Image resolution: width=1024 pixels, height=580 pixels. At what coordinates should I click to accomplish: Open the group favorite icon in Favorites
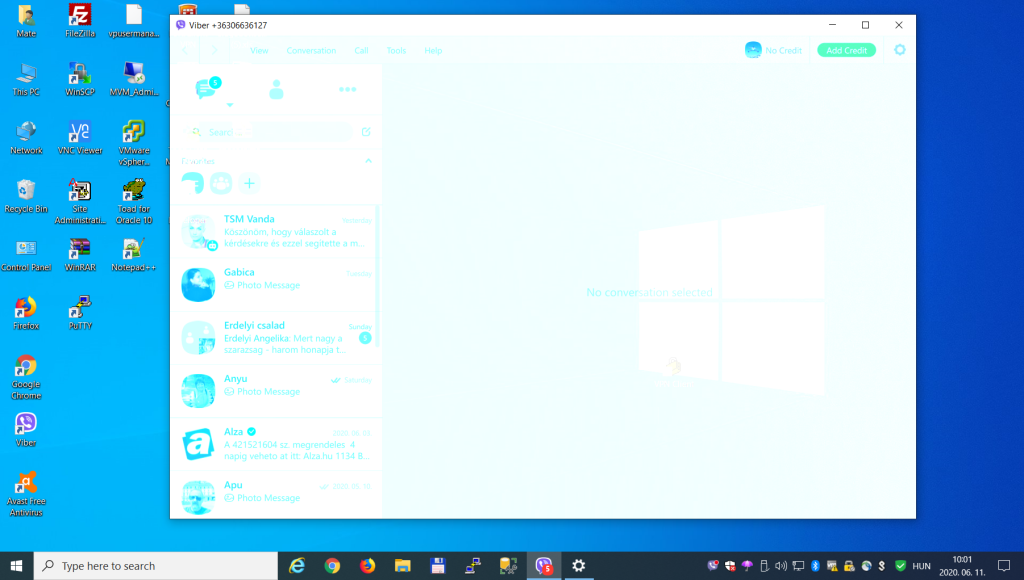tap(221, 183)
